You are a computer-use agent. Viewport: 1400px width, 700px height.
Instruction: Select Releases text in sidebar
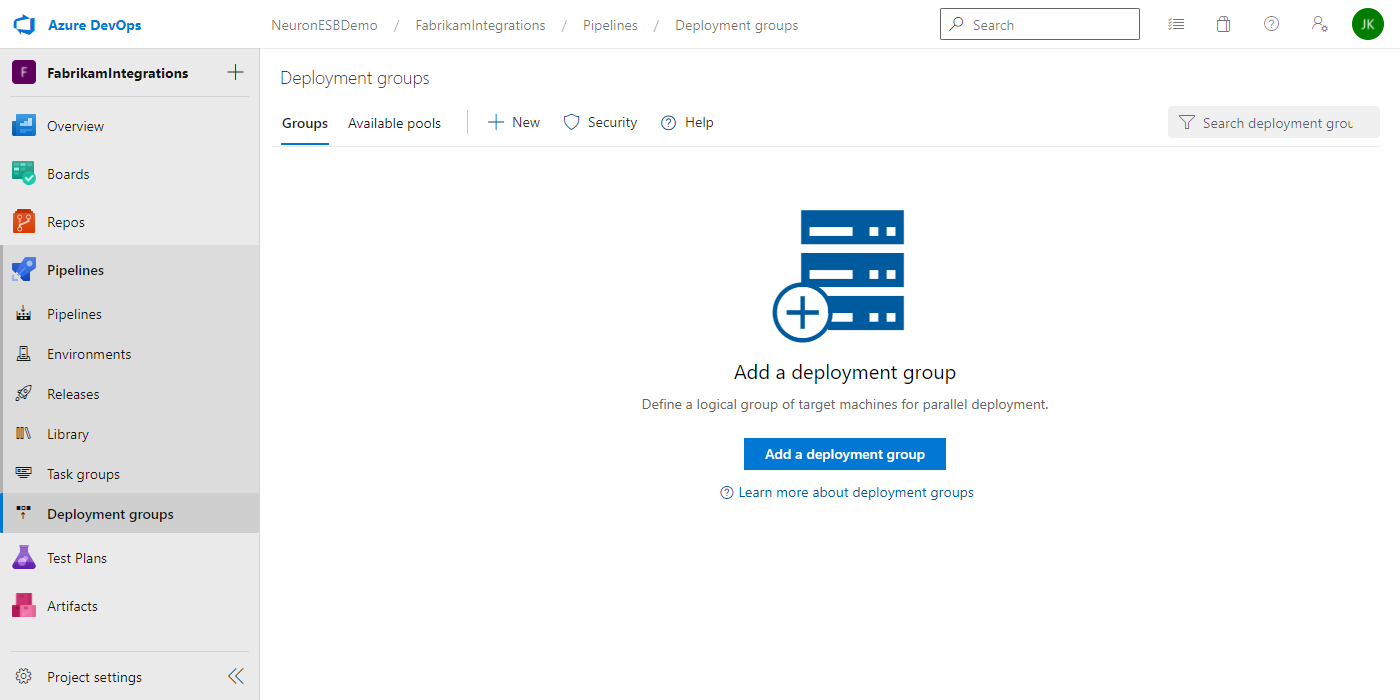(x=73, y=394)
